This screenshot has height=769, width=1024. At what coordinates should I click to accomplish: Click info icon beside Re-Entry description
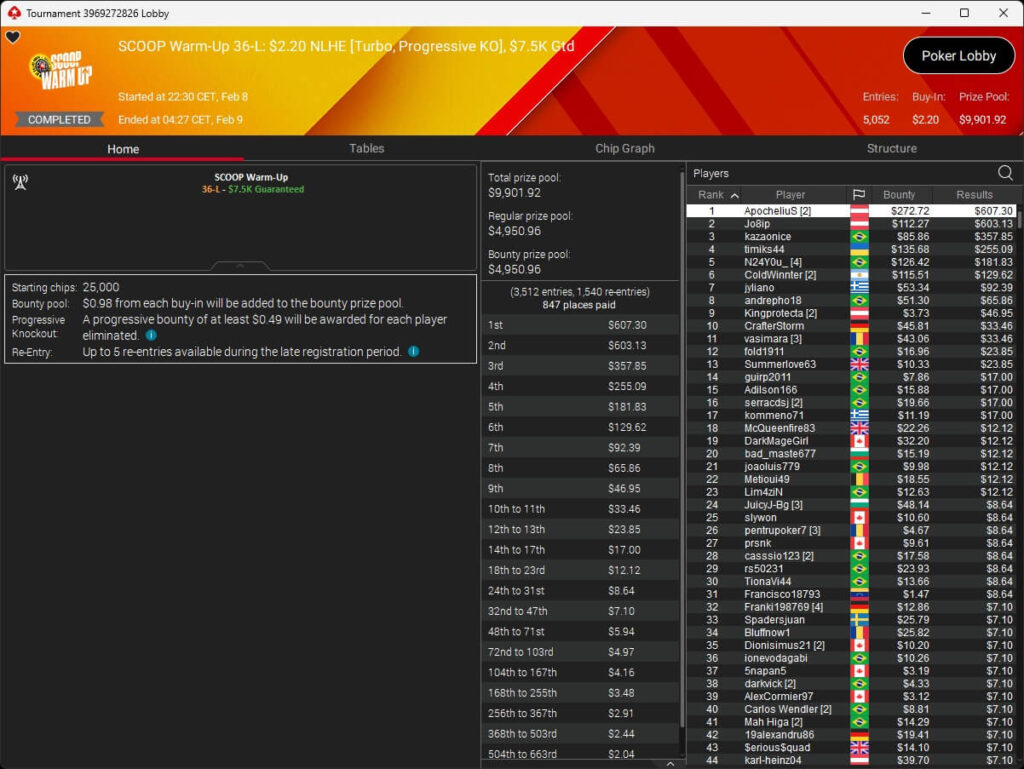(413, 352)
